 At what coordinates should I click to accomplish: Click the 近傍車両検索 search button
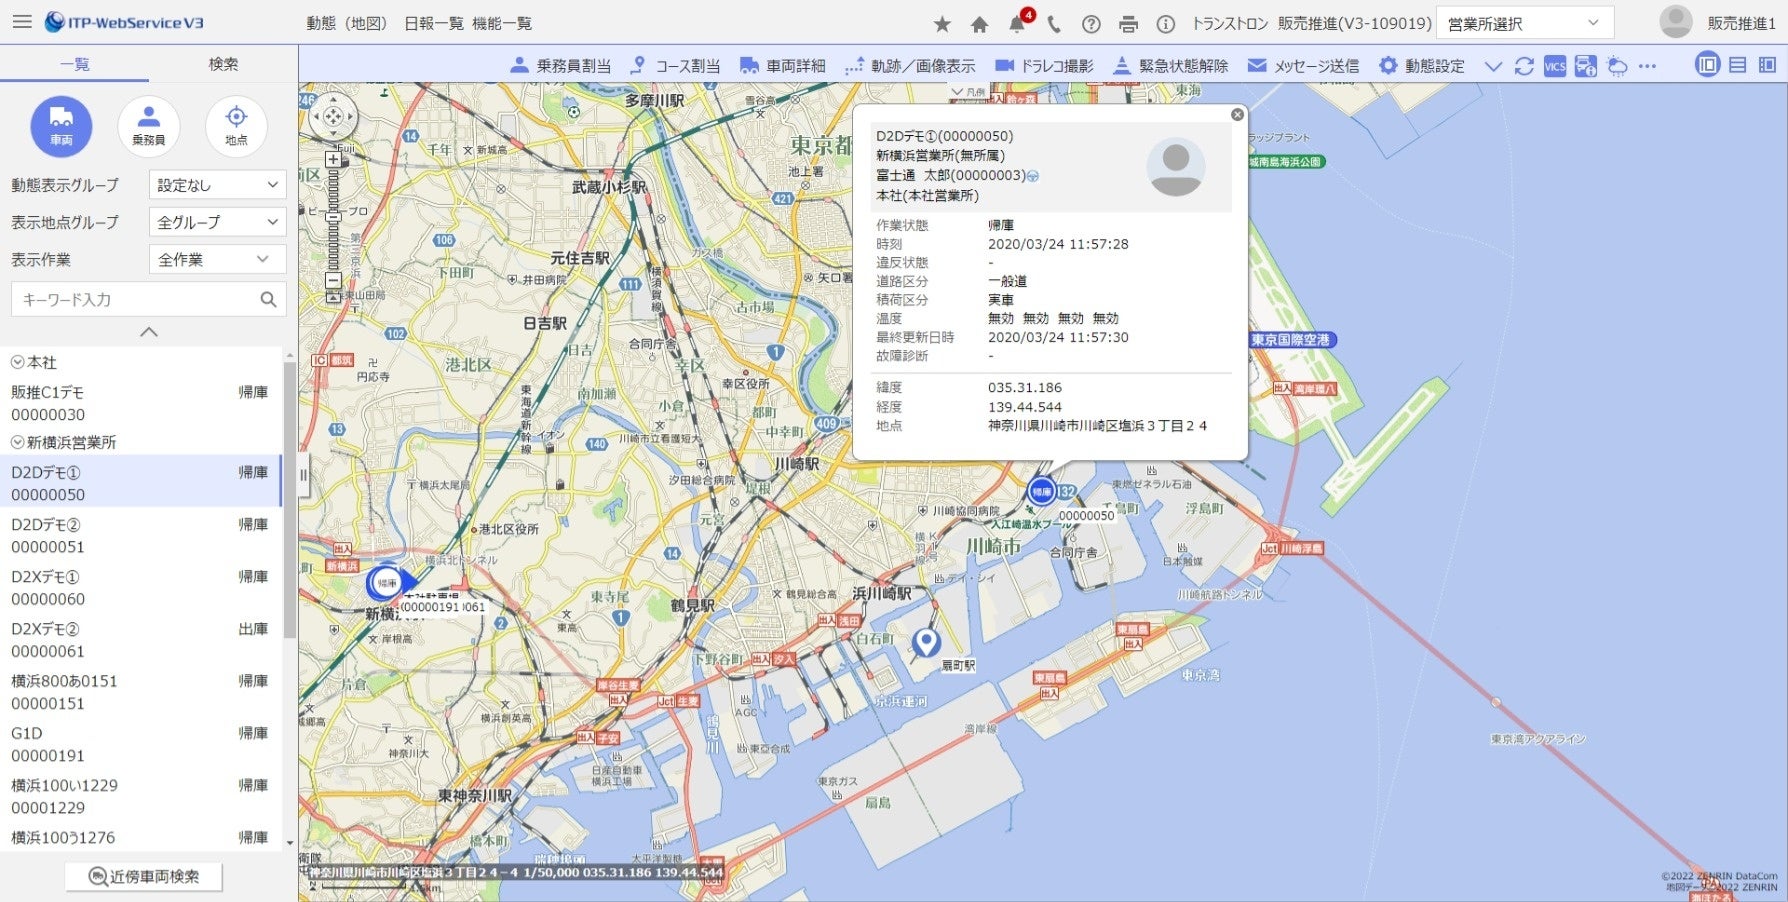pyautogui.click(x=143, y=875)
